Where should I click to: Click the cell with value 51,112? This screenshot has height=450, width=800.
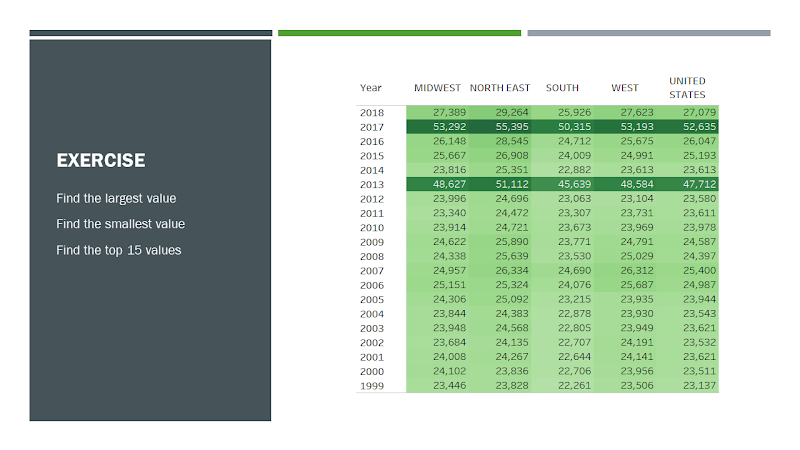(500, 184)
